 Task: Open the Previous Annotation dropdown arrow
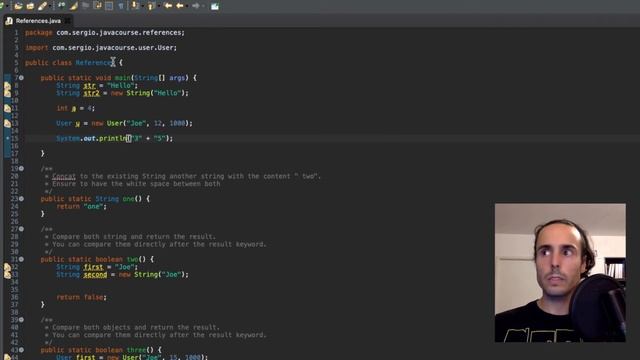point(159,6)
